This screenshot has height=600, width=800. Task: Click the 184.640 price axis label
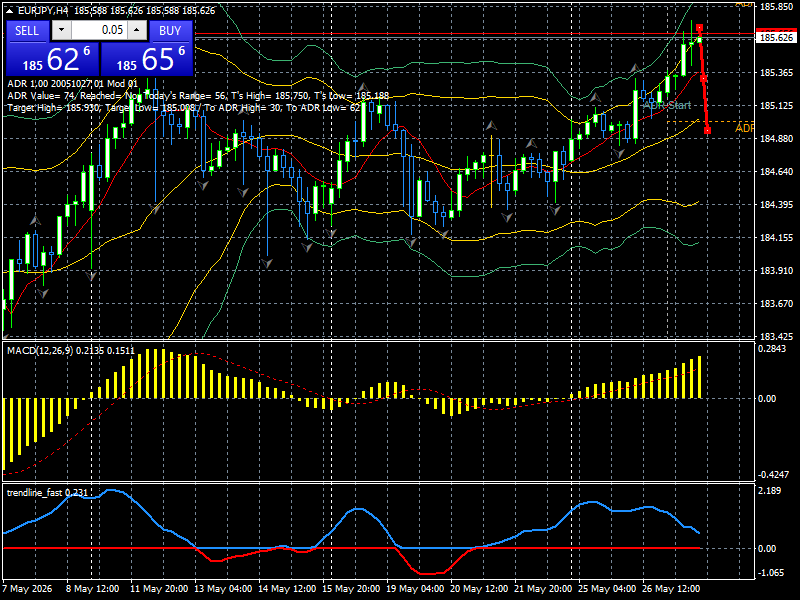(x=777, y=171)
